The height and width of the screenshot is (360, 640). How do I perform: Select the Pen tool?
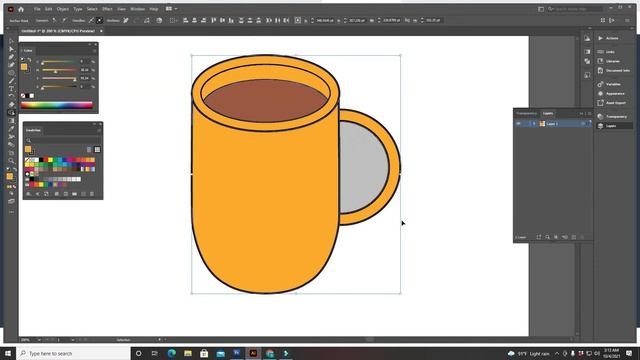[x=11, y=57]
